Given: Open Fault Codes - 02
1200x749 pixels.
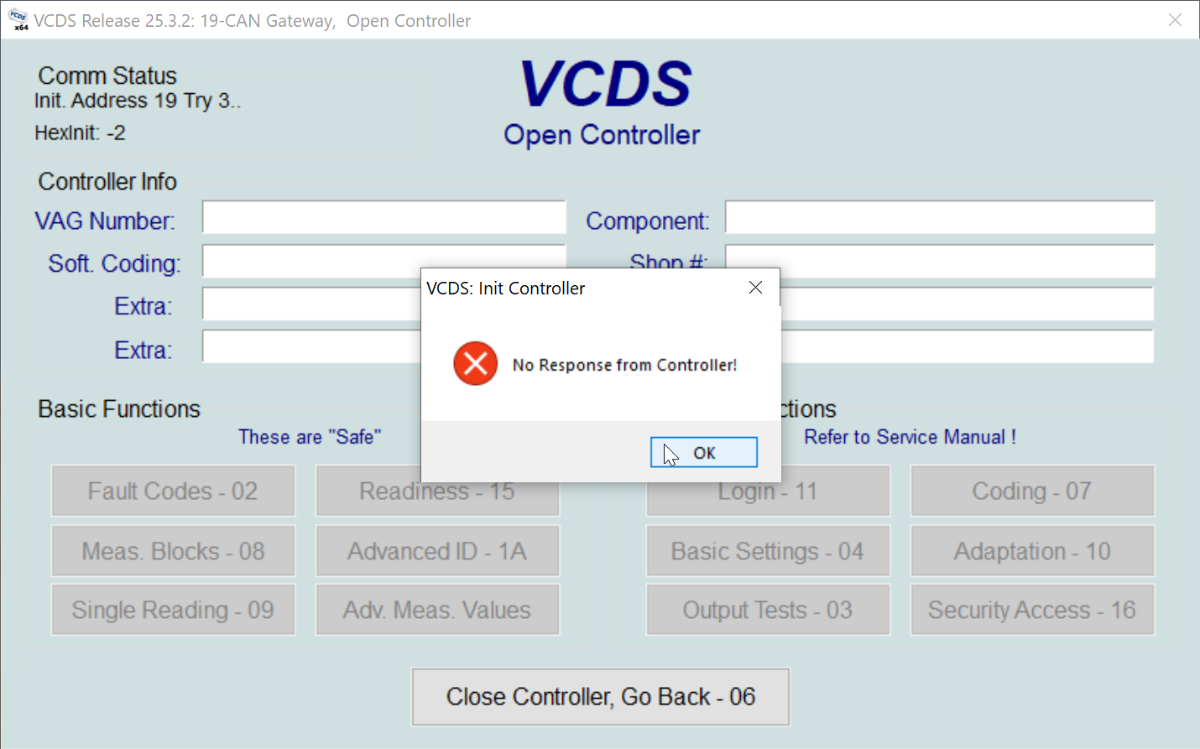Looking at the screenshot, I should (173, 491).
